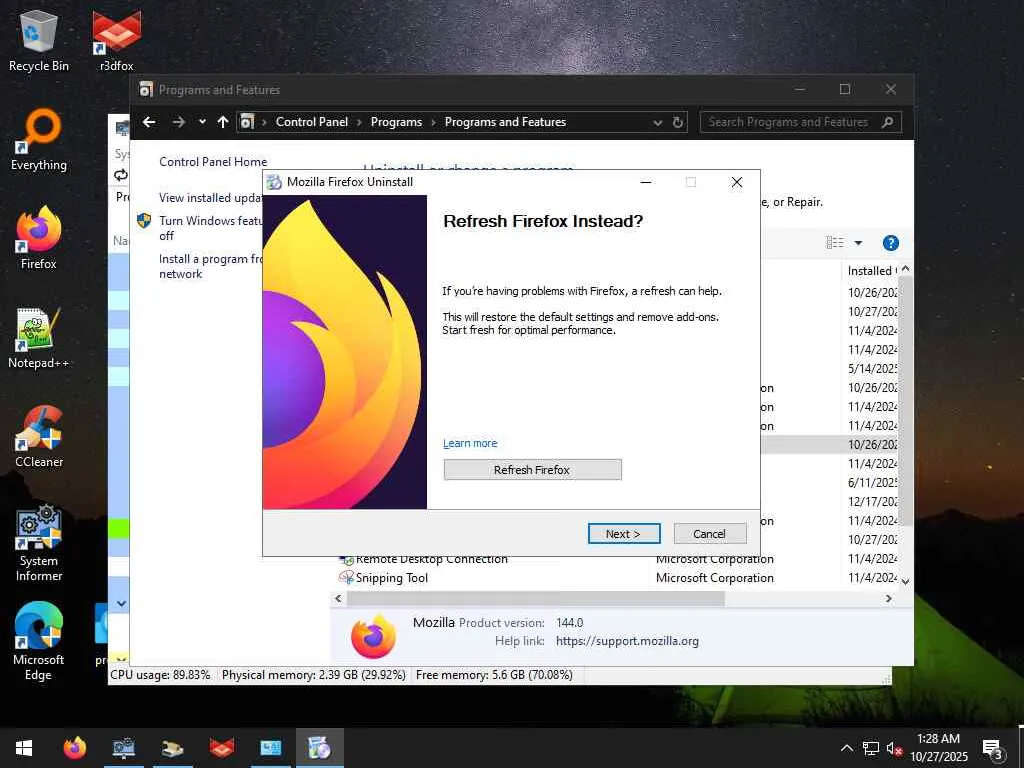Click the Programs and Features breadcrumb
Screen dimensions: 1024x768
[505, 122]
